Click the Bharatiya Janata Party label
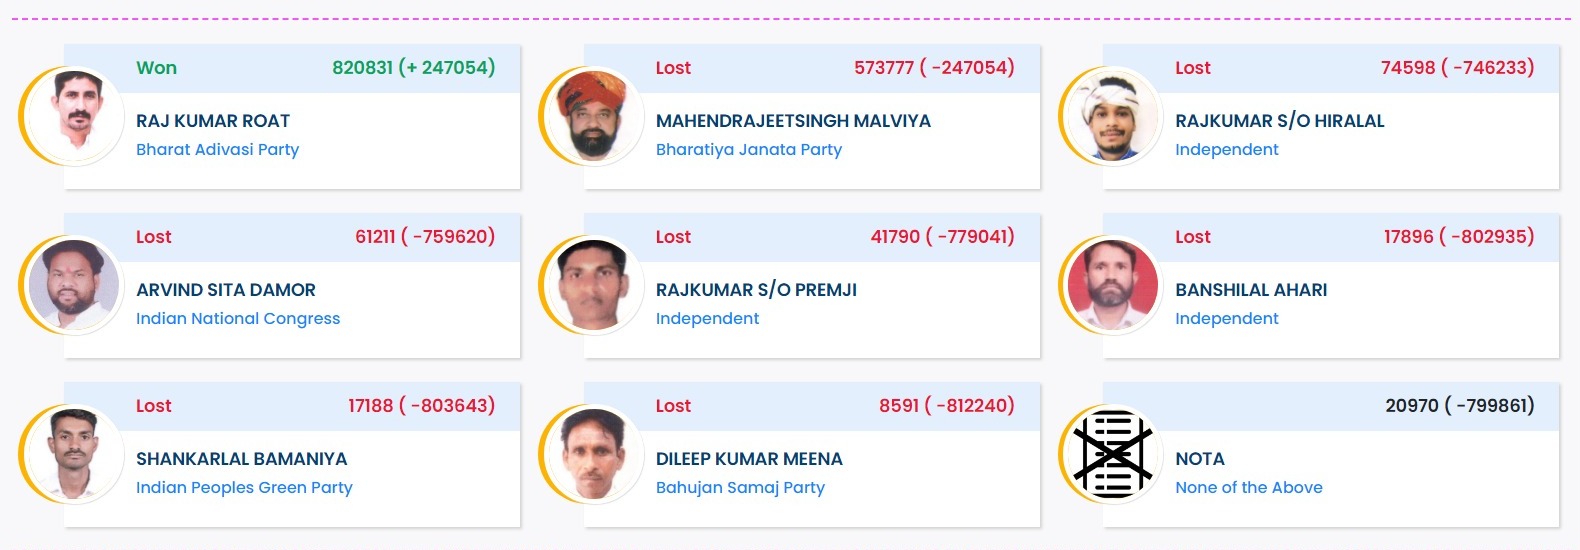The width and height of the screenshot is (1580, 550). [x=748, y=149]
